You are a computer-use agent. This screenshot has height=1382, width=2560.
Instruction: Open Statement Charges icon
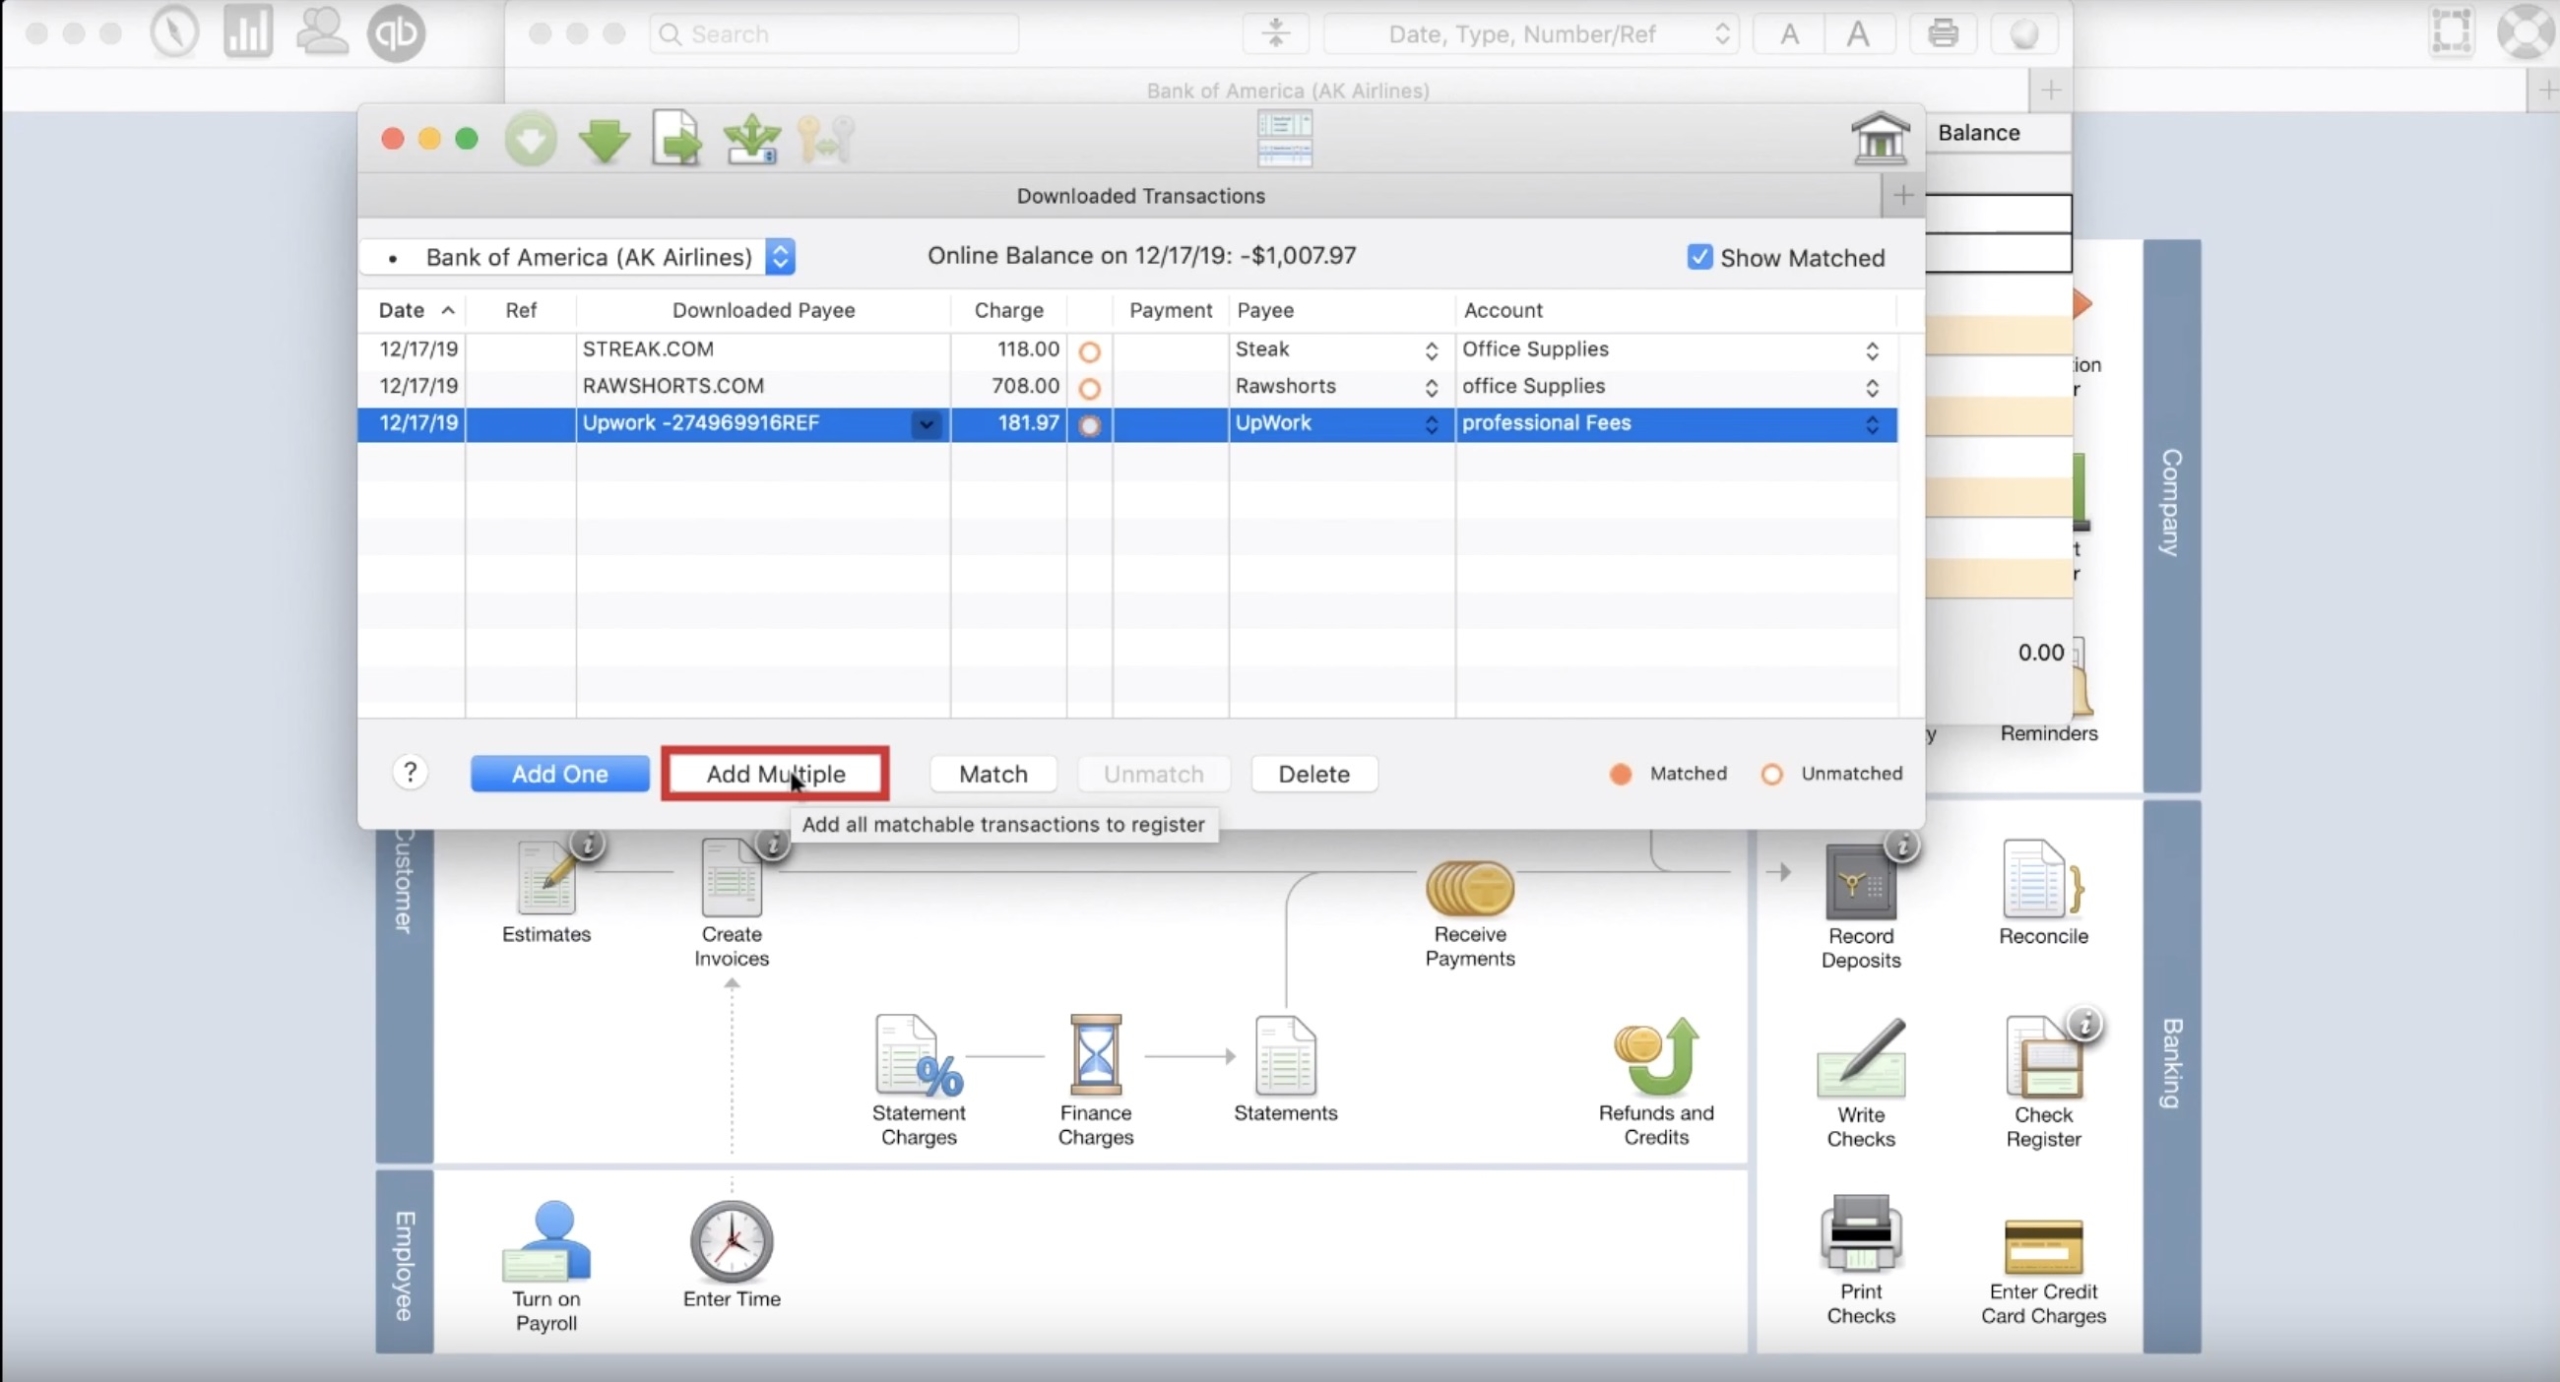(918, 1056)
